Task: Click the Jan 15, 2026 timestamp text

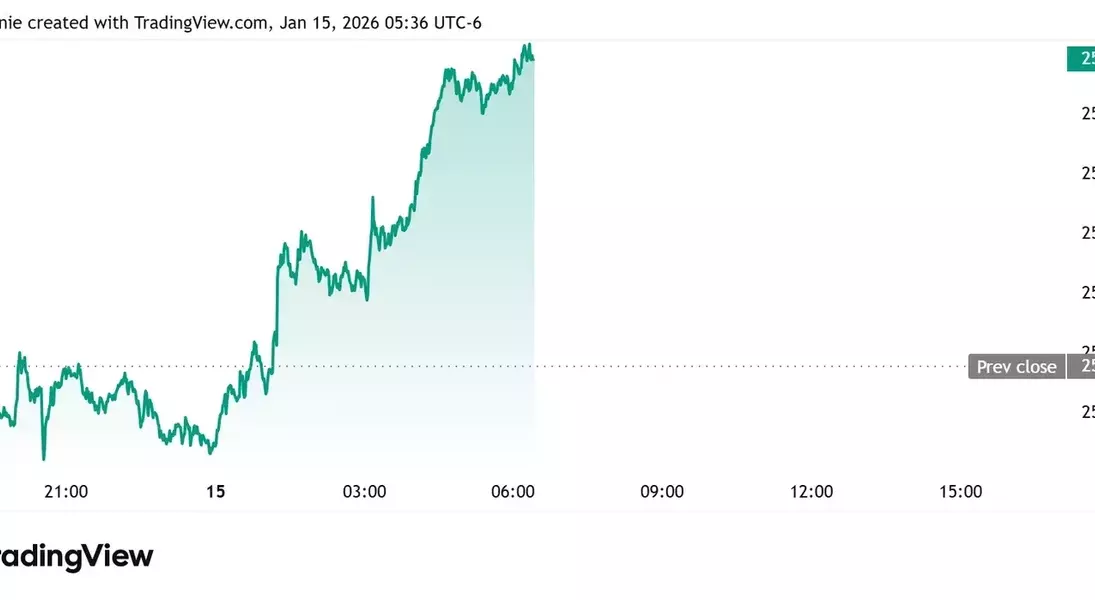Action: click(329, 22)
